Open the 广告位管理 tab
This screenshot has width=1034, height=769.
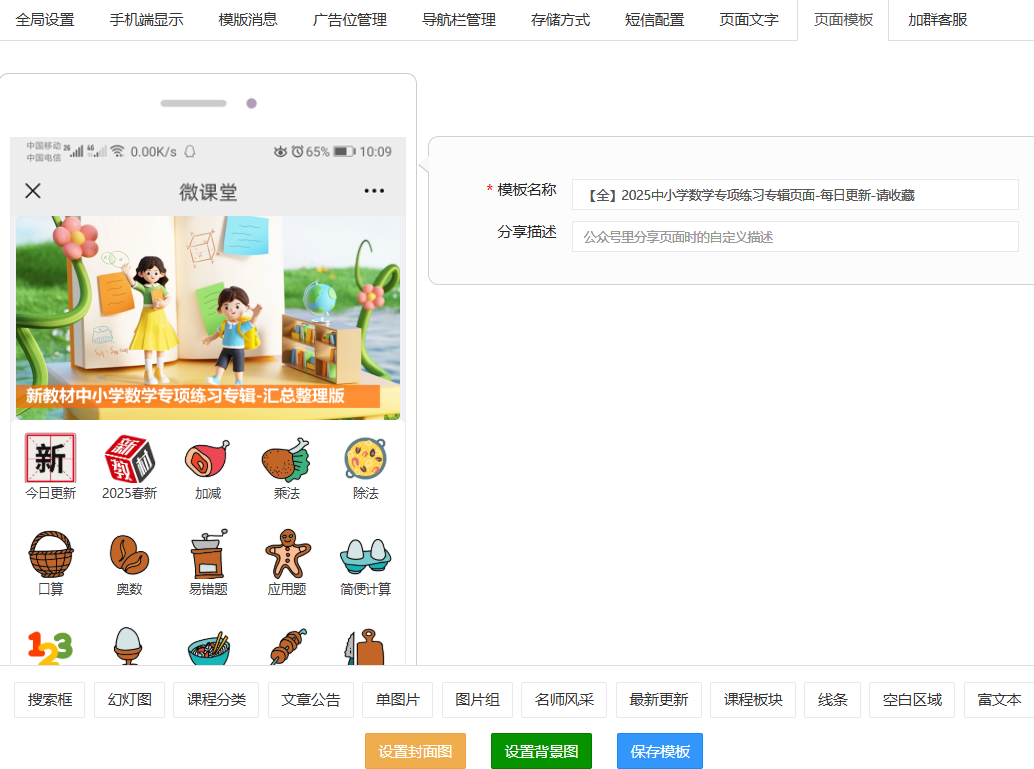point(349,20)
